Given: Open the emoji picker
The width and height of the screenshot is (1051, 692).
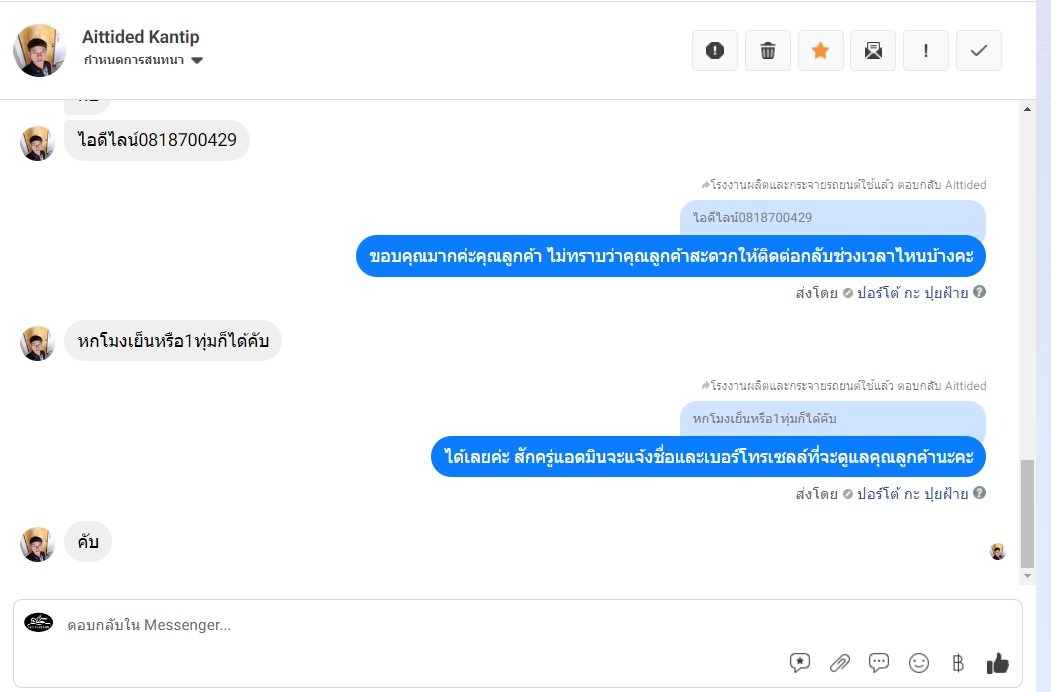Looking at the screenshot, I should point(918,663).
